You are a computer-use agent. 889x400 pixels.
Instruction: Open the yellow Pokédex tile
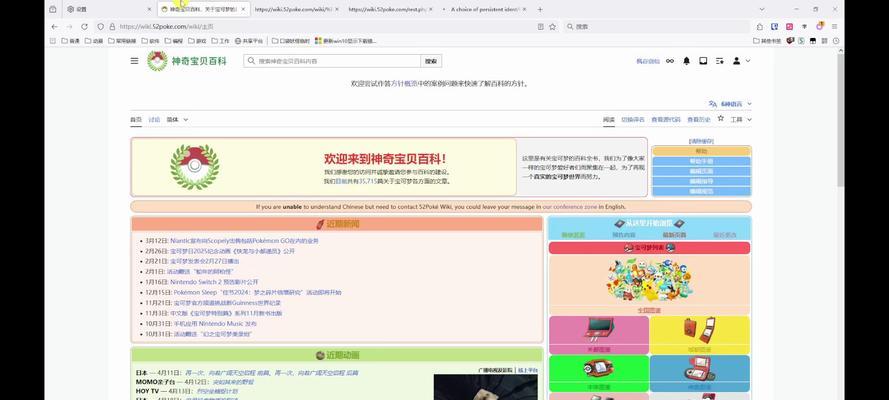(x=700, y=335)
